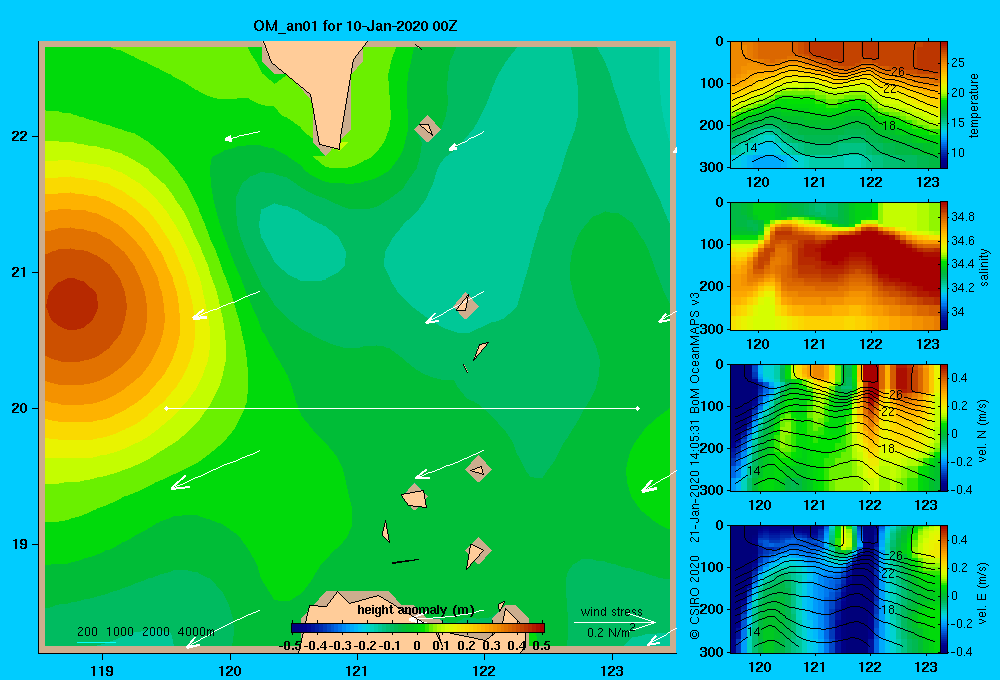The height and width of the screenshot is (680, 1000).
Task: Click the height anomaly color bar
Action: click(x=418, y=628)
